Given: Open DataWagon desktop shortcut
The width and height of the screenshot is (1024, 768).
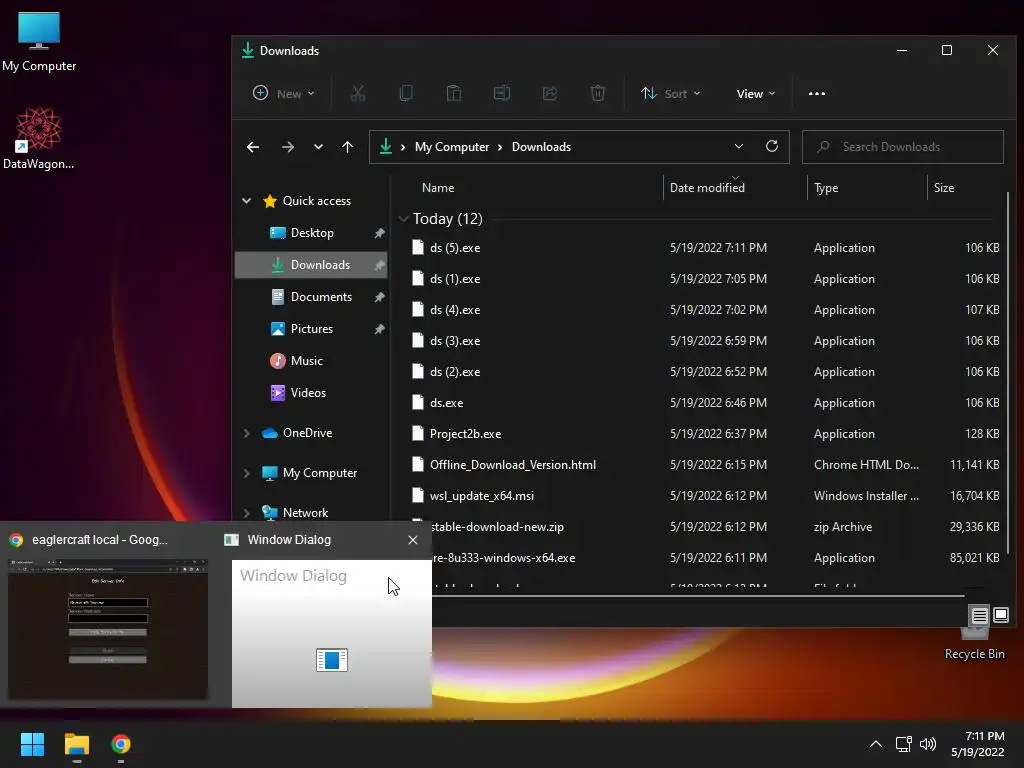Looking at the screenshot, I should point(39,138).
